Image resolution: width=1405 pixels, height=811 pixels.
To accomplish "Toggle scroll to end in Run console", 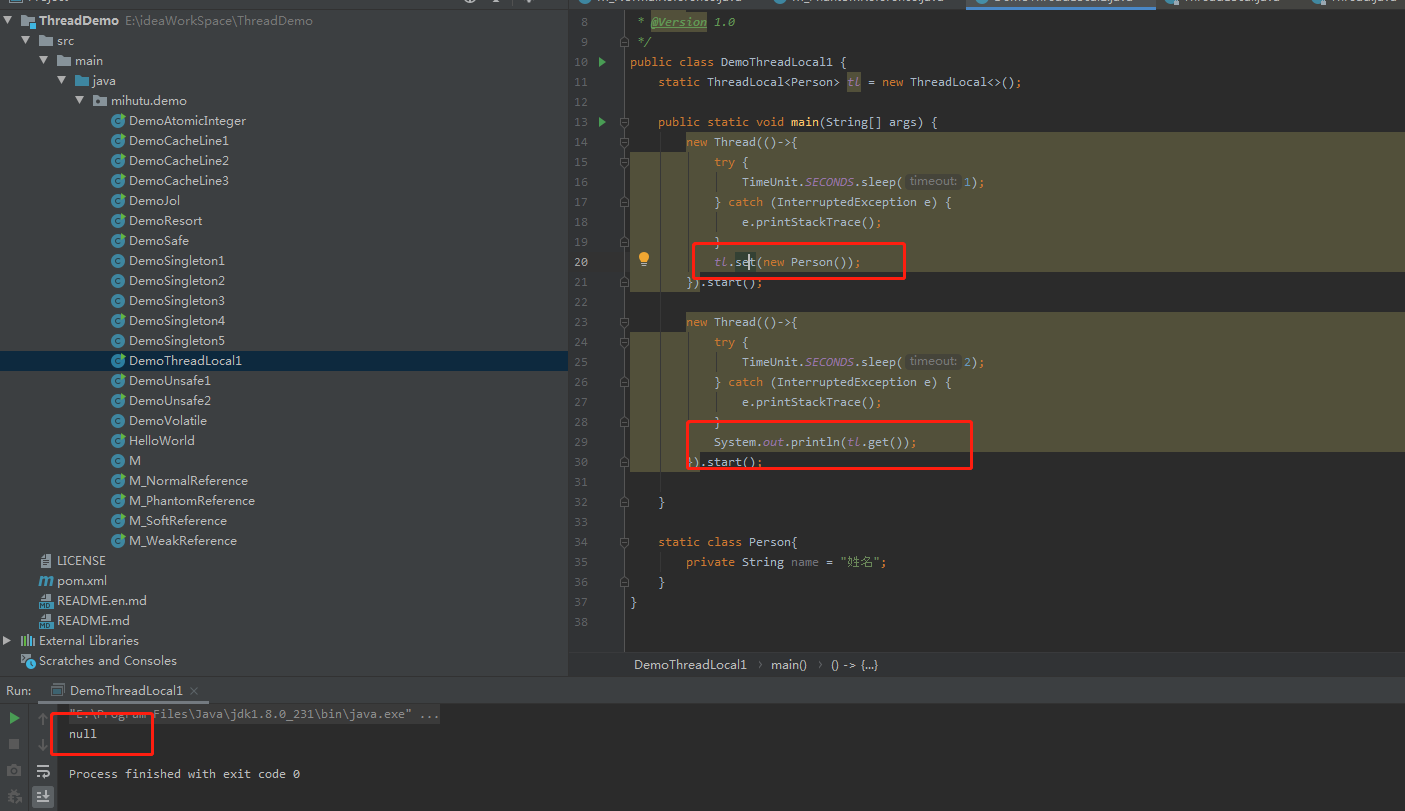I will pos(43,797).
